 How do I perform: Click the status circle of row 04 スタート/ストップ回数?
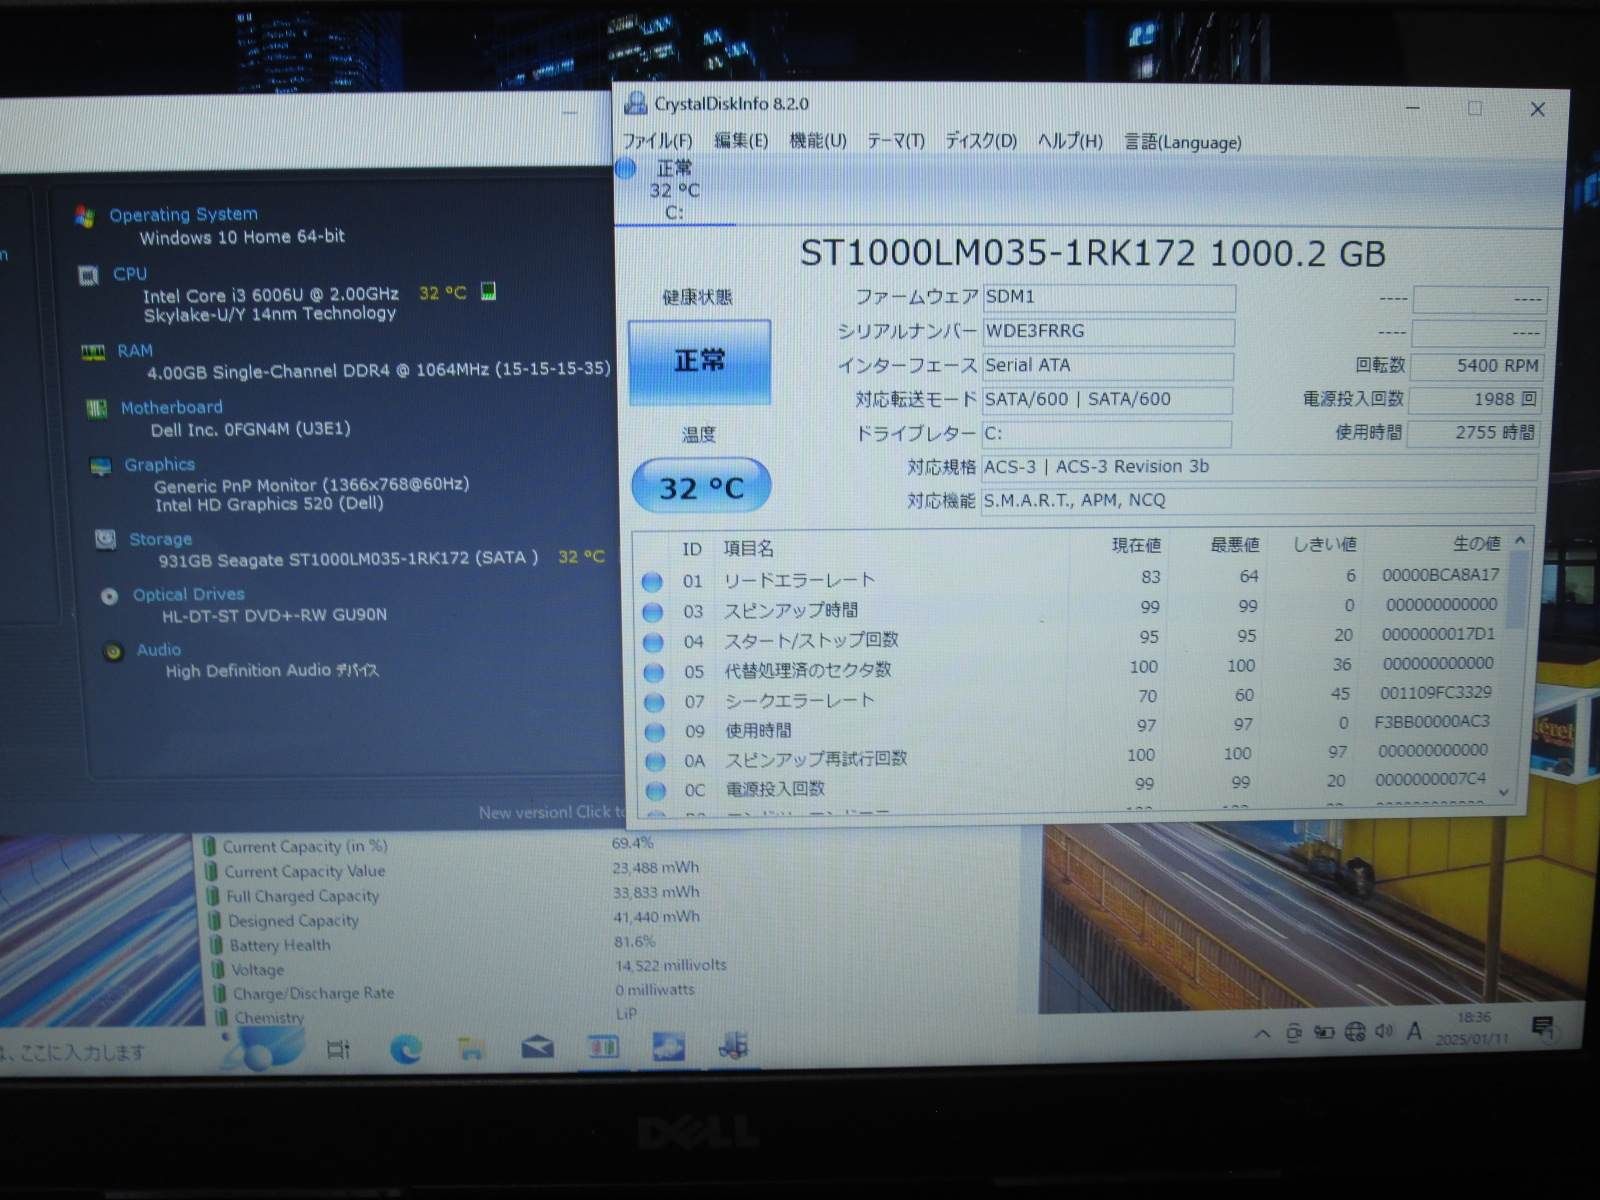coord(653,641)
